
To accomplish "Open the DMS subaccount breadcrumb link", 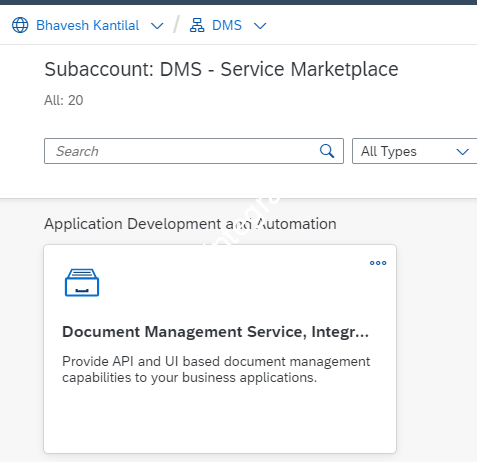I will pos(227,25).
